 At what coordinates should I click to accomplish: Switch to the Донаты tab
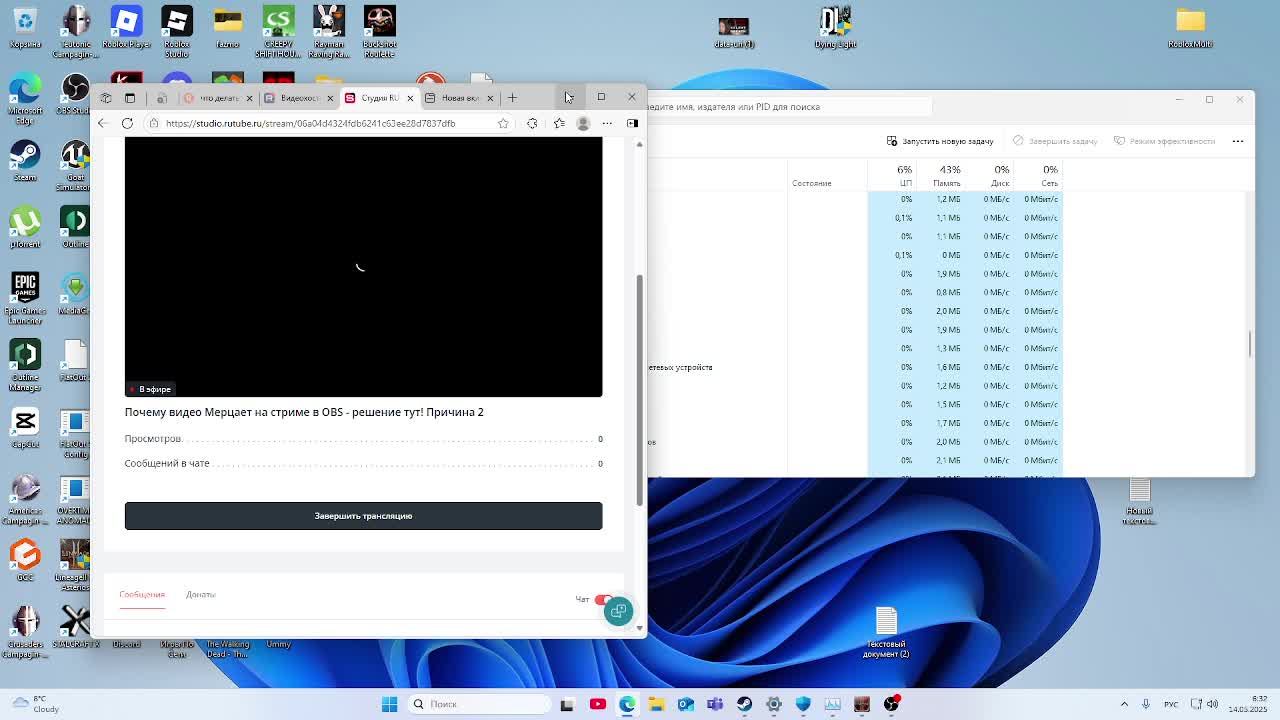[200, 594]
